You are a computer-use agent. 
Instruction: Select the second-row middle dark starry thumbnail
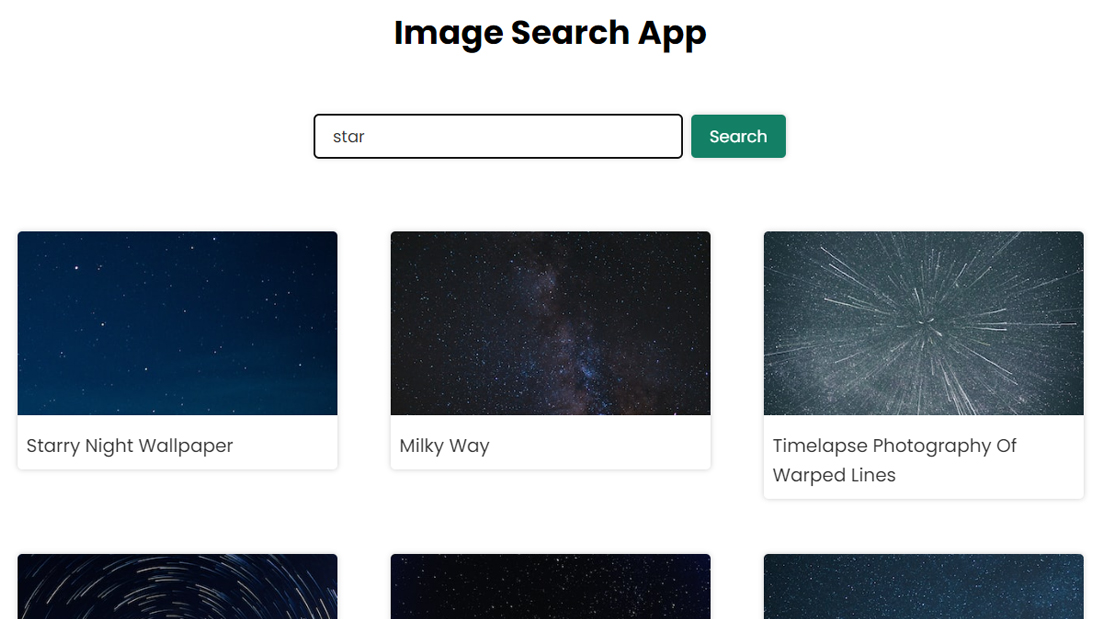(x=550, y=587)
